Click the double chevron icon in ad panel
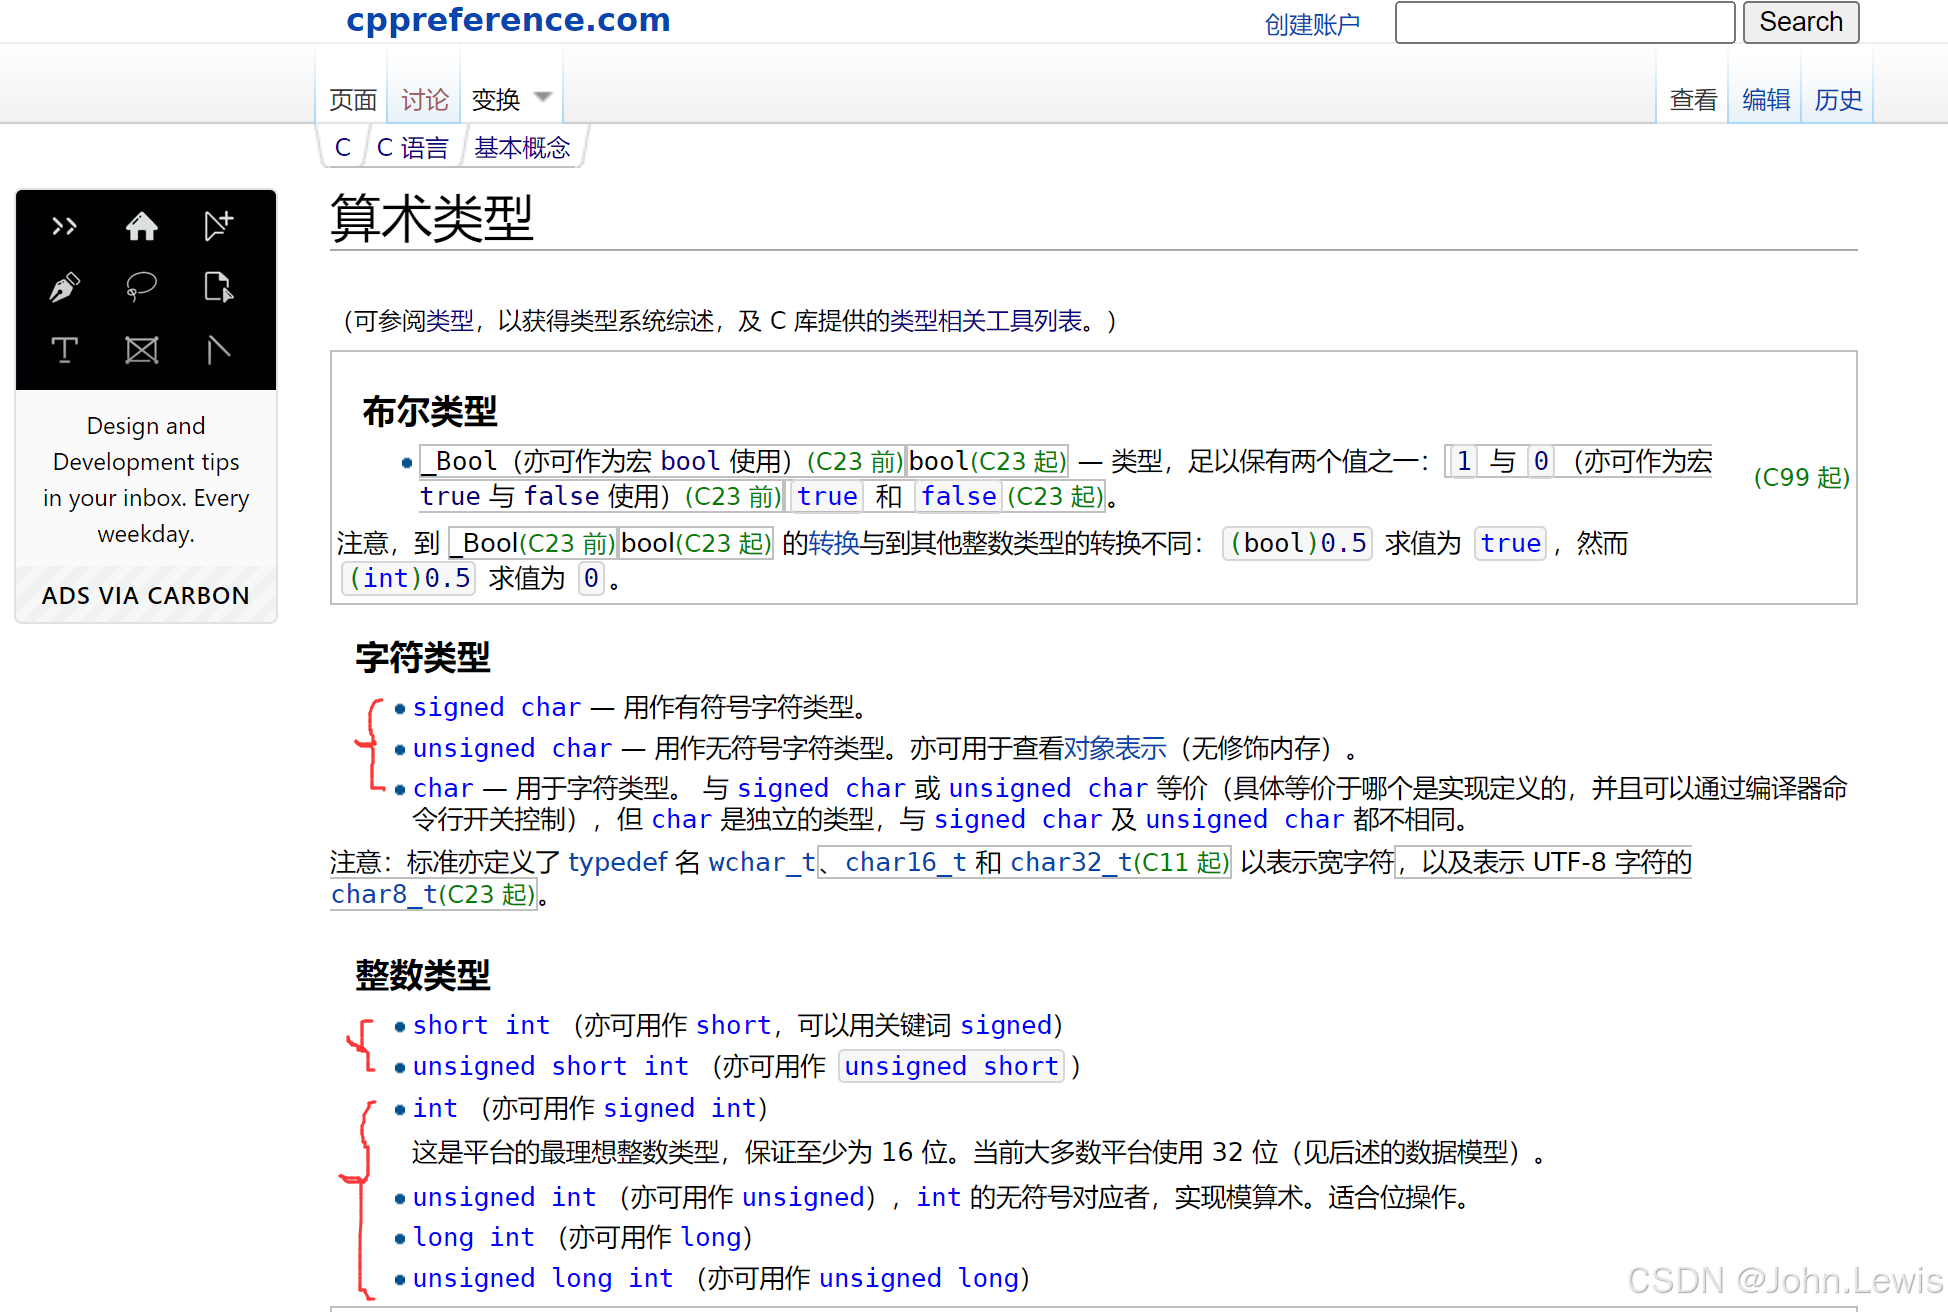The image size is (1948, 1312). [x=65, y=226]
